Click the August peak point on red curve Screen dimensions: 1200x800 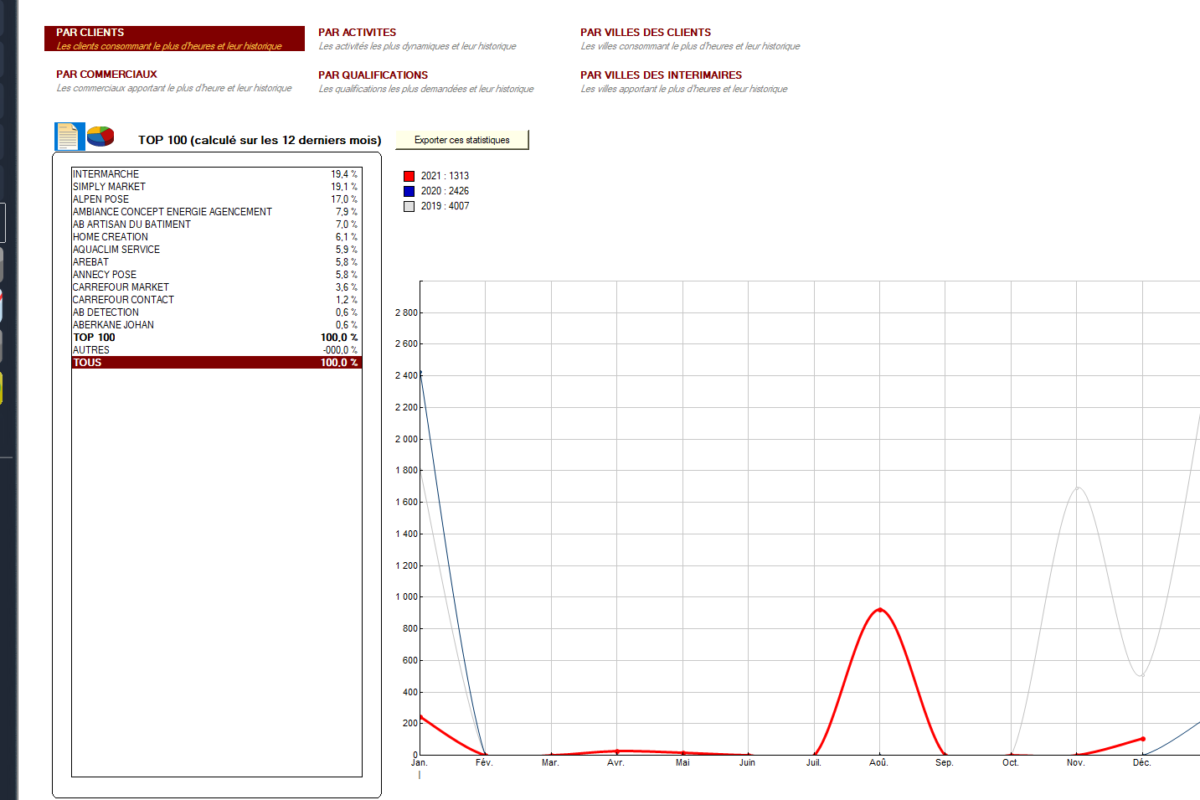click(x=879, y=609)
